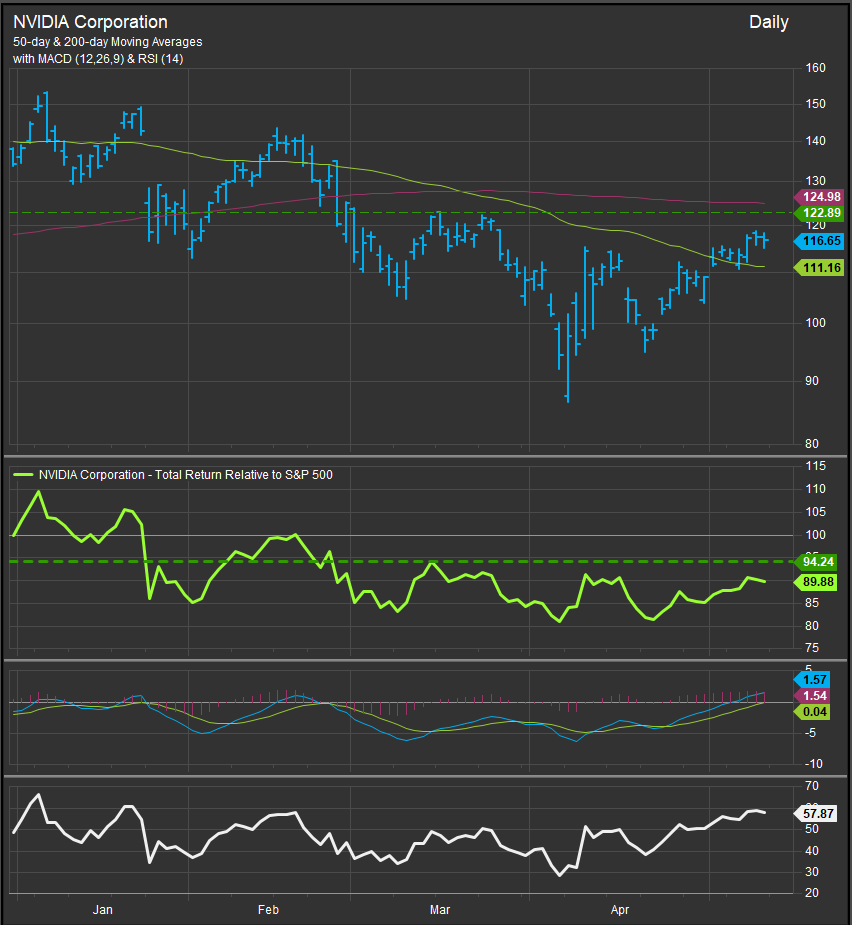Click the 80 label on the price axis
852x925 pixels.
(812, 444)
